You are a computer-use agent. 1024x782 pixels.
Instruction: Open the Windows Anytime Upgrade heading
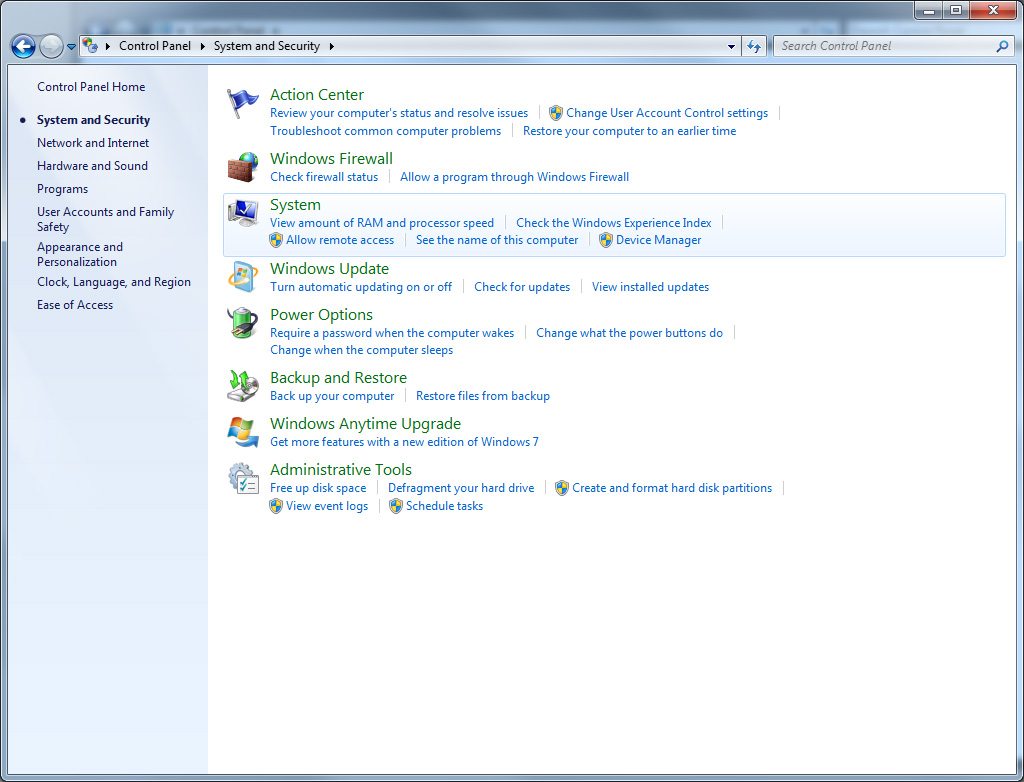365,424
